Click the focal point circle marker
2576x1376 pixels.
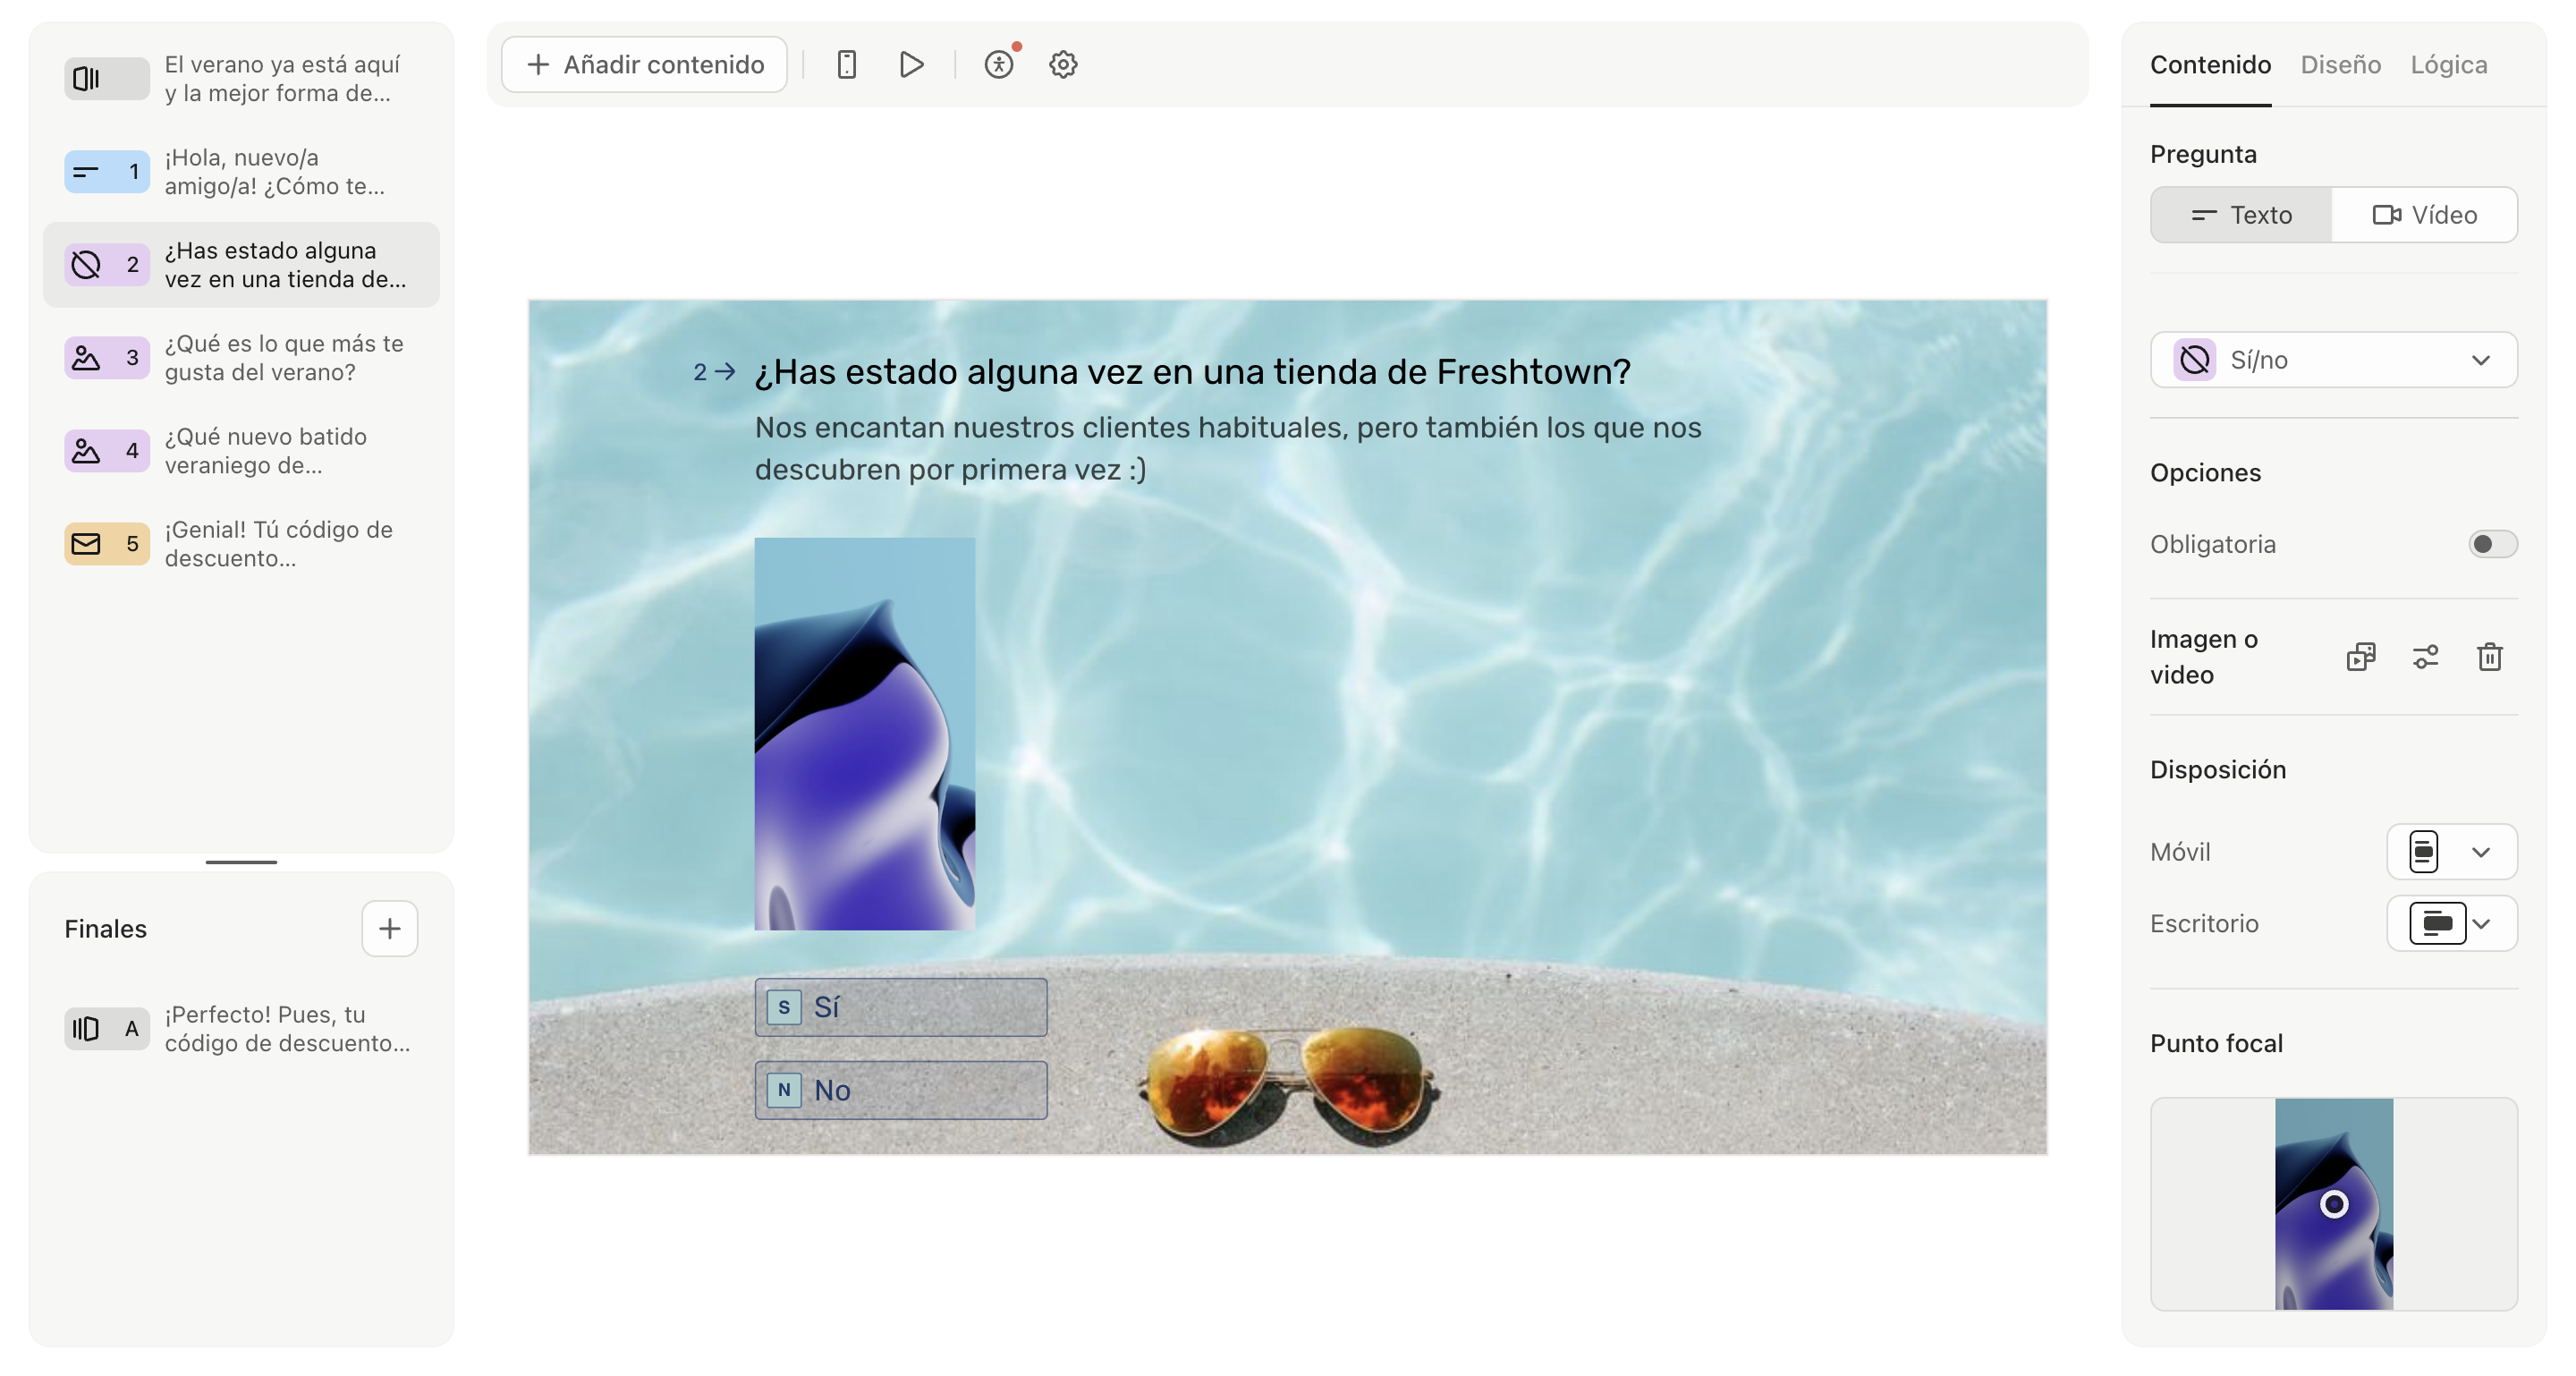[2334, 1204]
